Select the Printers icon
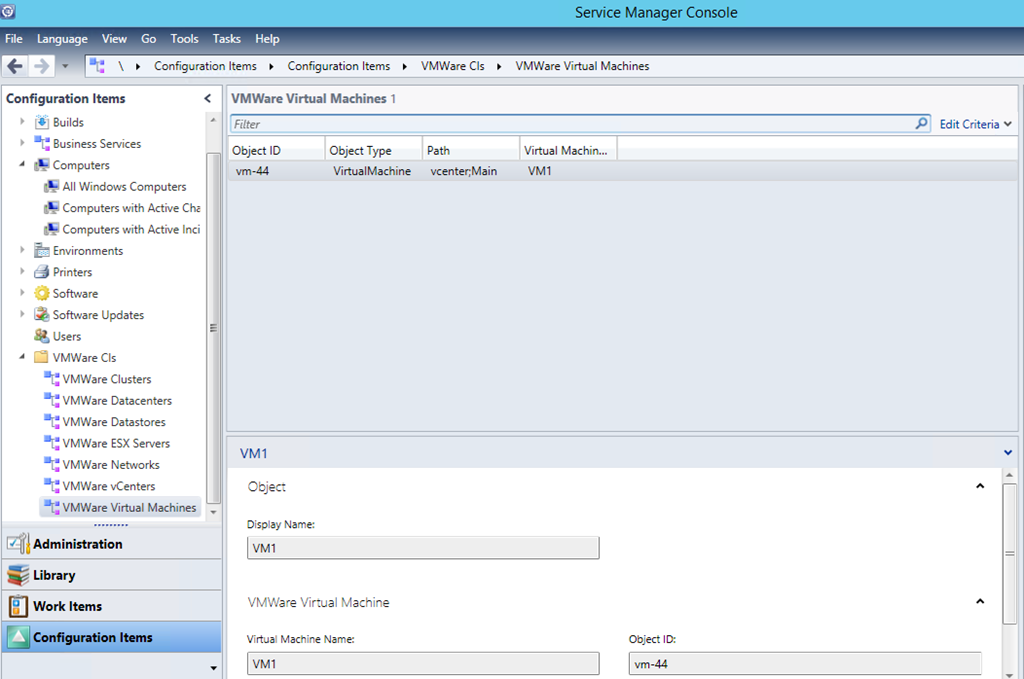The width and height of the screenshot is (1024, 679). coord(42,272)
